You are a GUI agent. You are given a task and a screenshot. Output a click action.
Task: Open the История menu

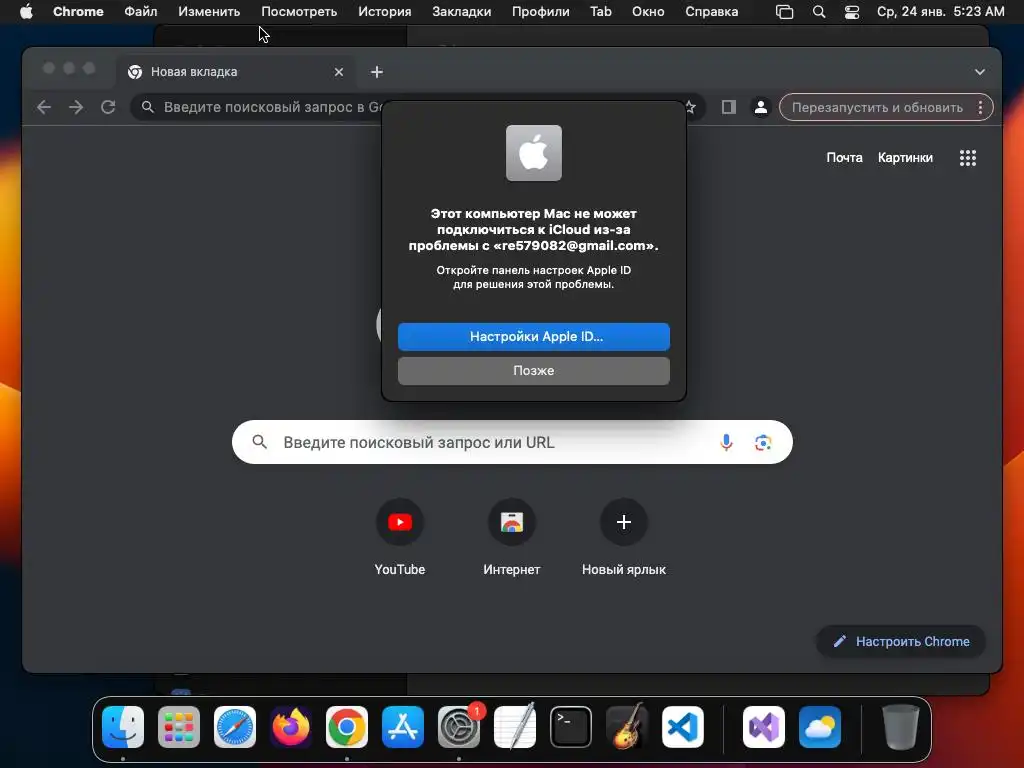(x=385, y=12)
